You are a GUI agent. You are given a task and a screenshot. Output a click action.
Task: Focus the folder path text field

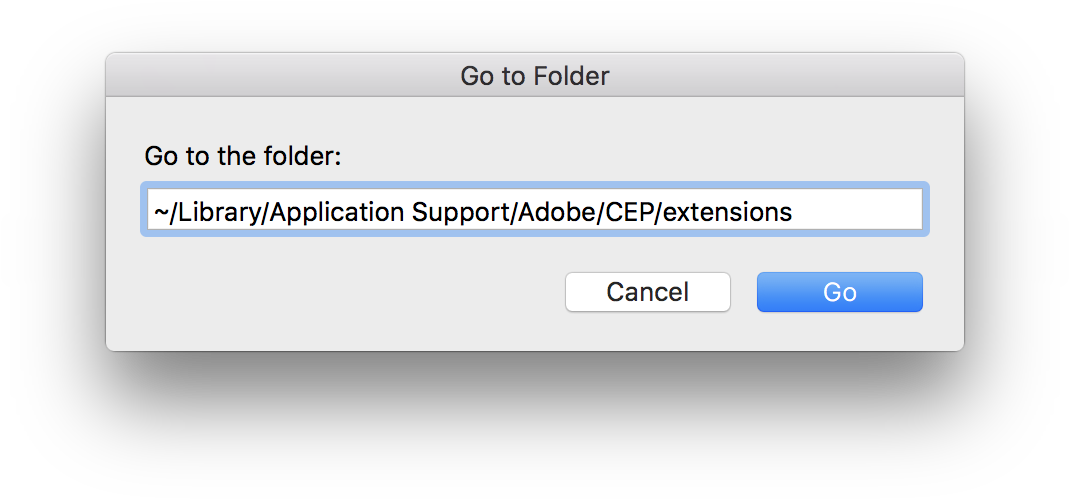534,210
